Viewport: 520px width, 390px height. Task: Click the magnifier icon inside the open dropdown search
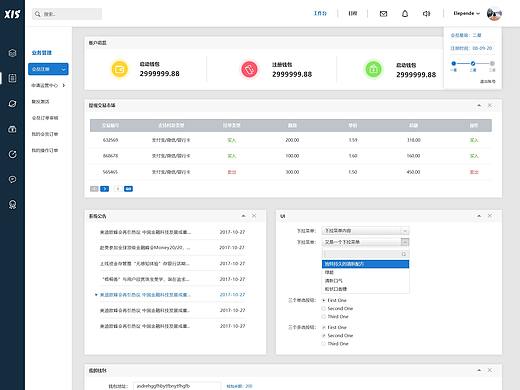coord(404,254)
